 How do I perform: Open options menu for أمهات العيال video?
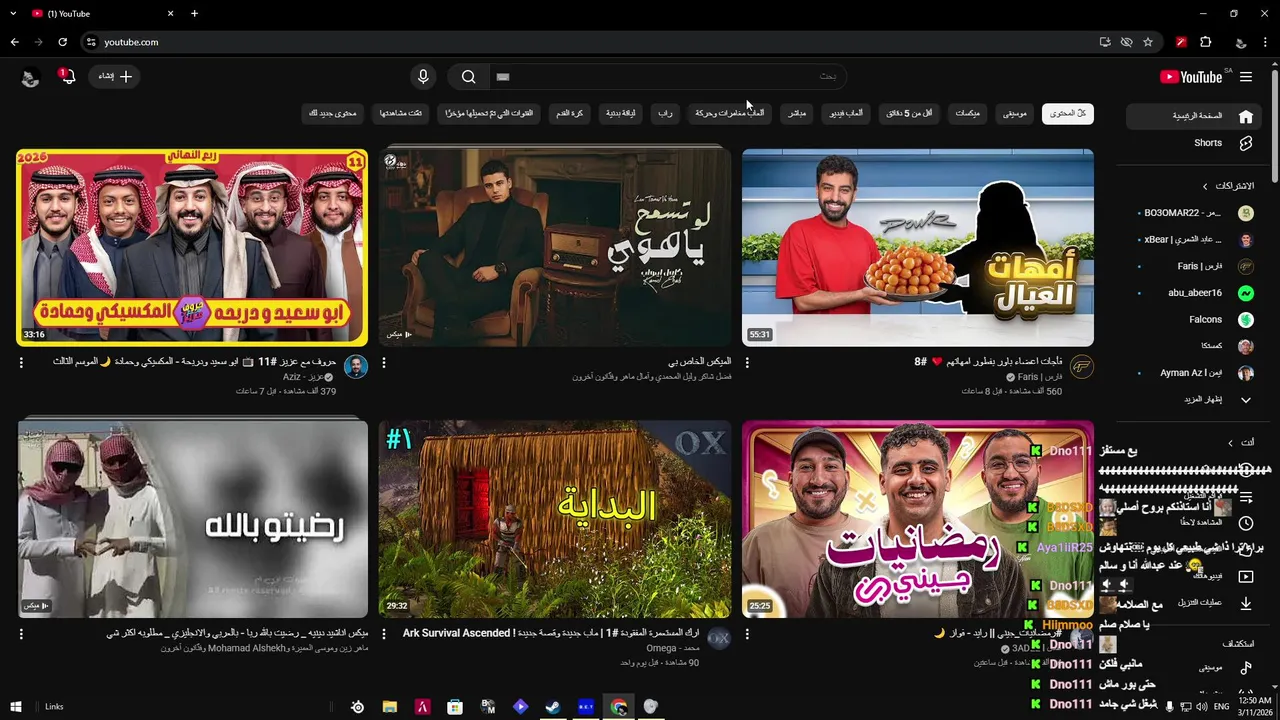coord(747,362)
